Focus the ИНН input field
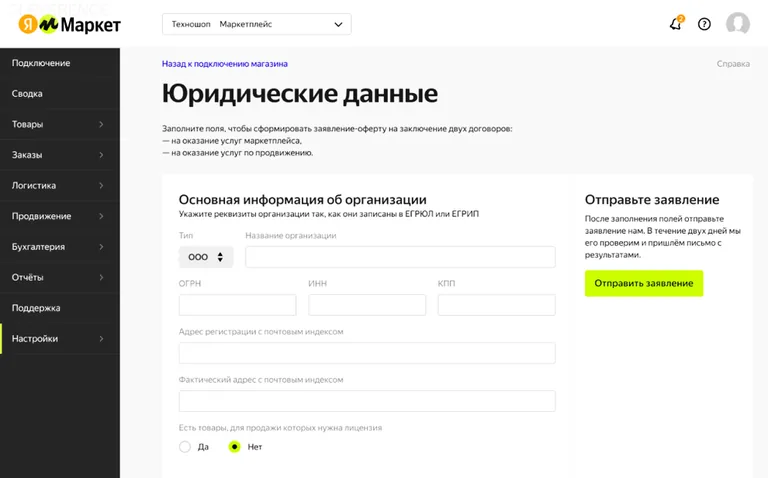 click(x=367, y=305)
